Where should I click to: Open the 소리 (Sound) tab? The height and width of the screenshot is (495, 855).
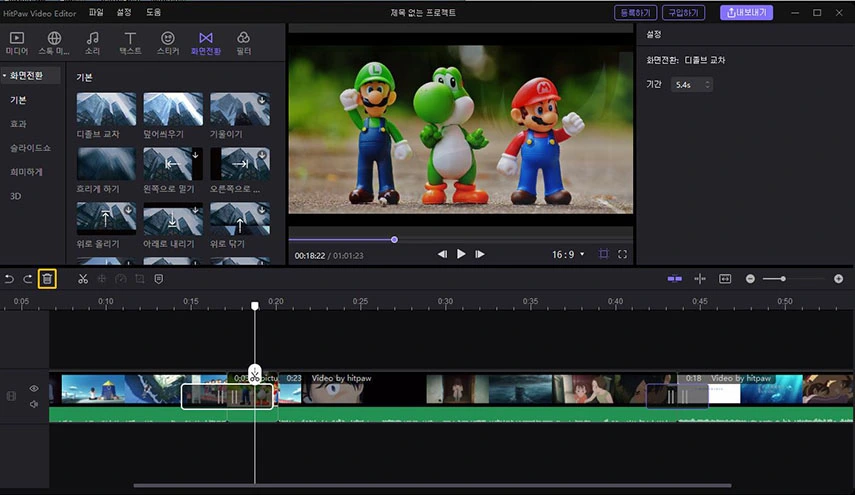[x=92, y=43]
